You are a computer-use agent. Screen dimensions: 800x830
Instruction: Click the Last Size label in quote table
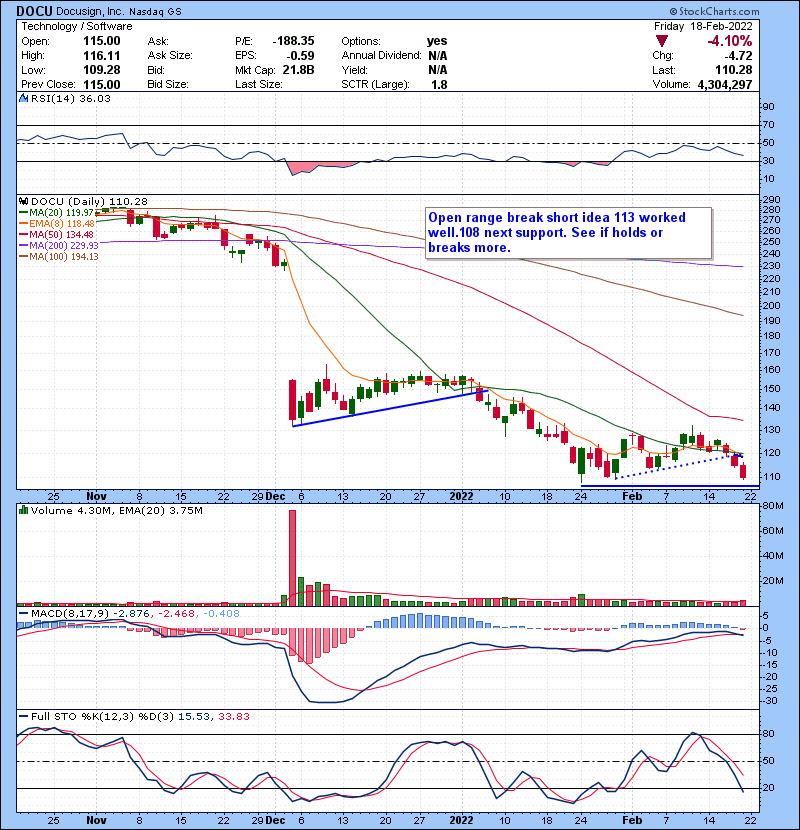click(259, 85)
